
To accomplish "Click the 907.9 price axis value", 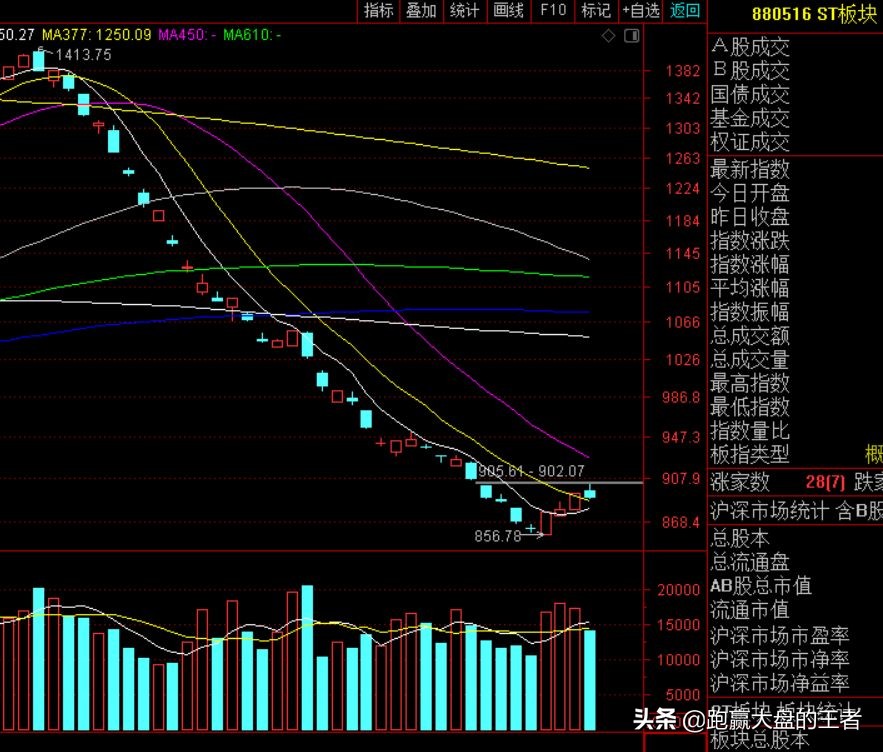I will [681, 478].
